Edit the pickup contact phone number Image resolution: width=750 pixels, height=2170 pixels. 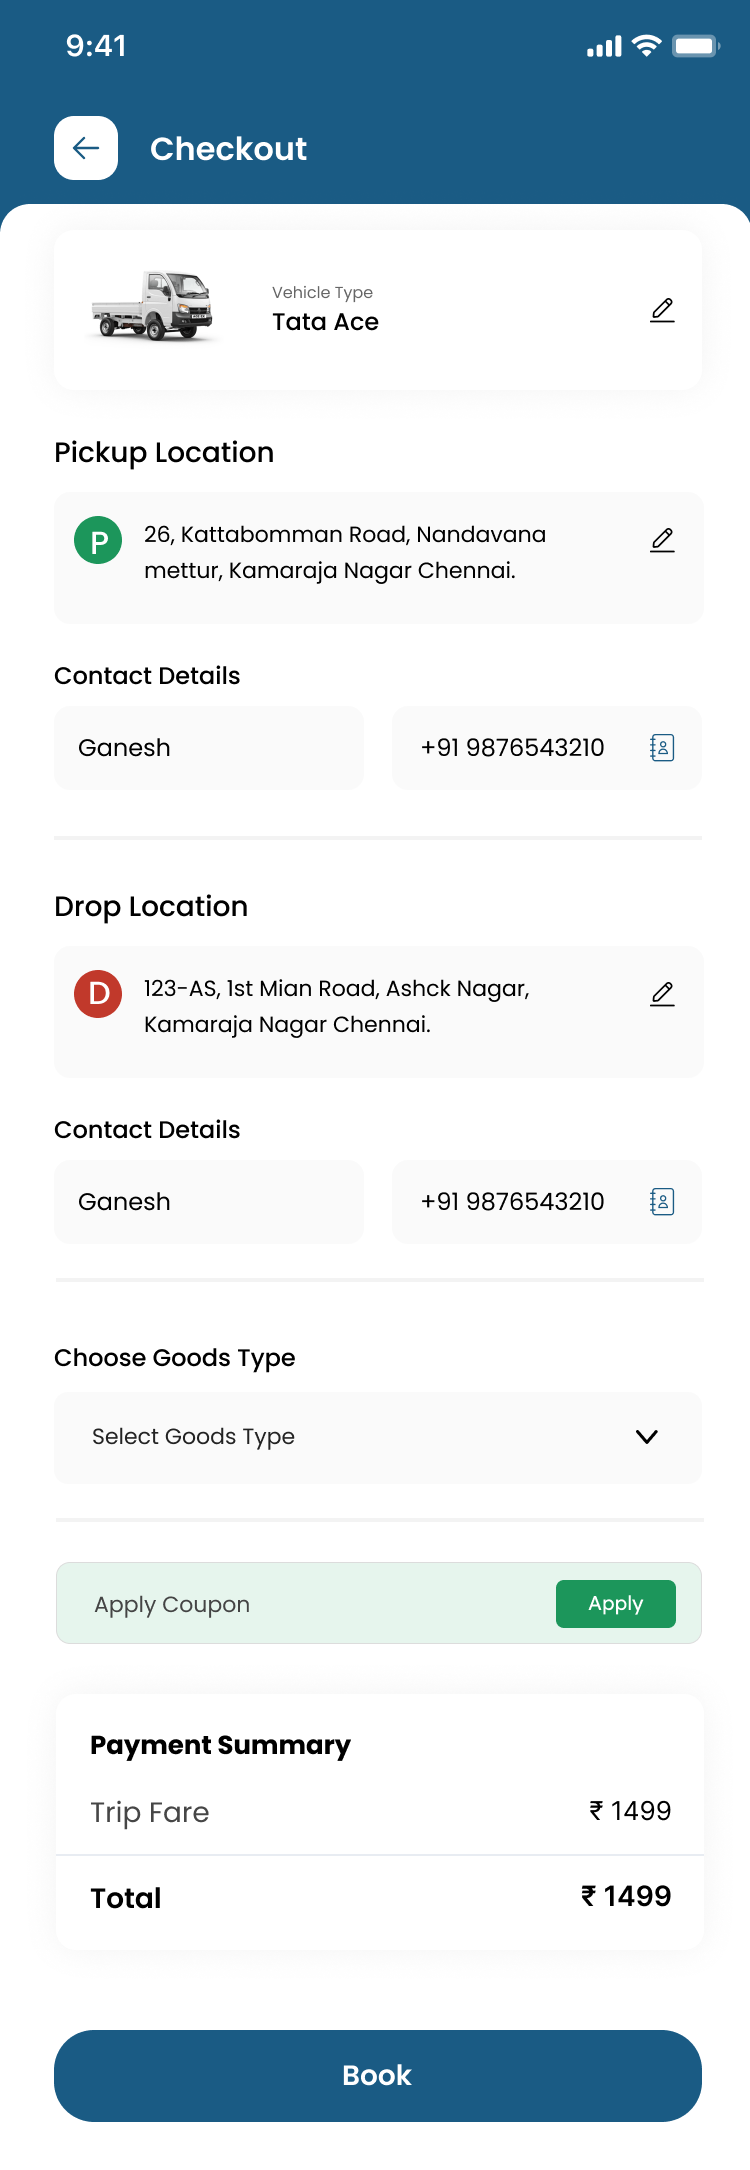(x=513, y=748)
